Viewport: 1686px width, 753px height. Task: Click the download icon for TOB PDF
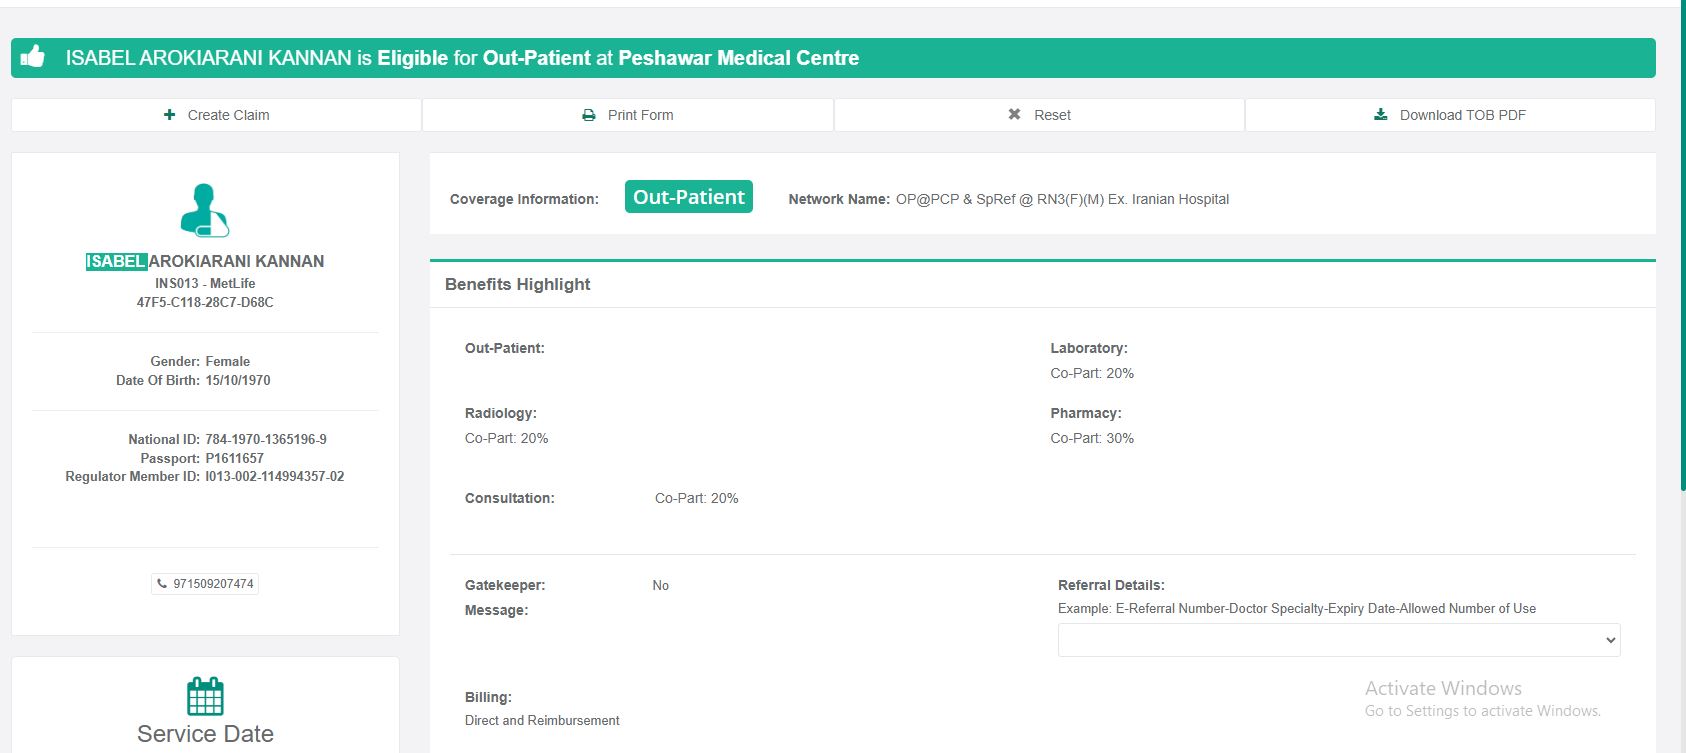1381,115
